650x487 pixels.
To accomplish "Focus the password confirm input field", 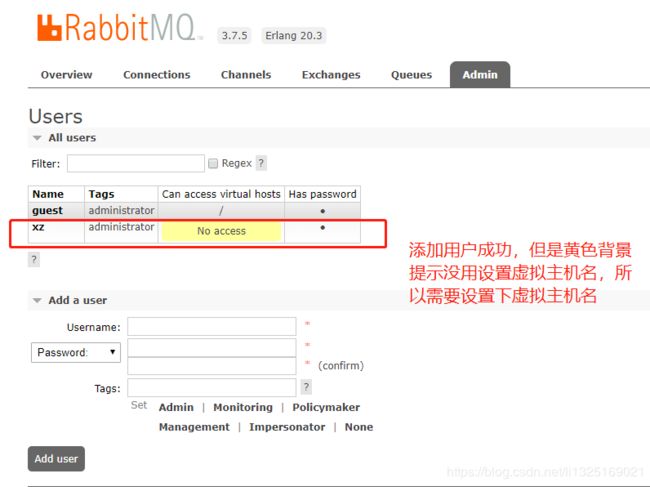I will coord(212,366).
